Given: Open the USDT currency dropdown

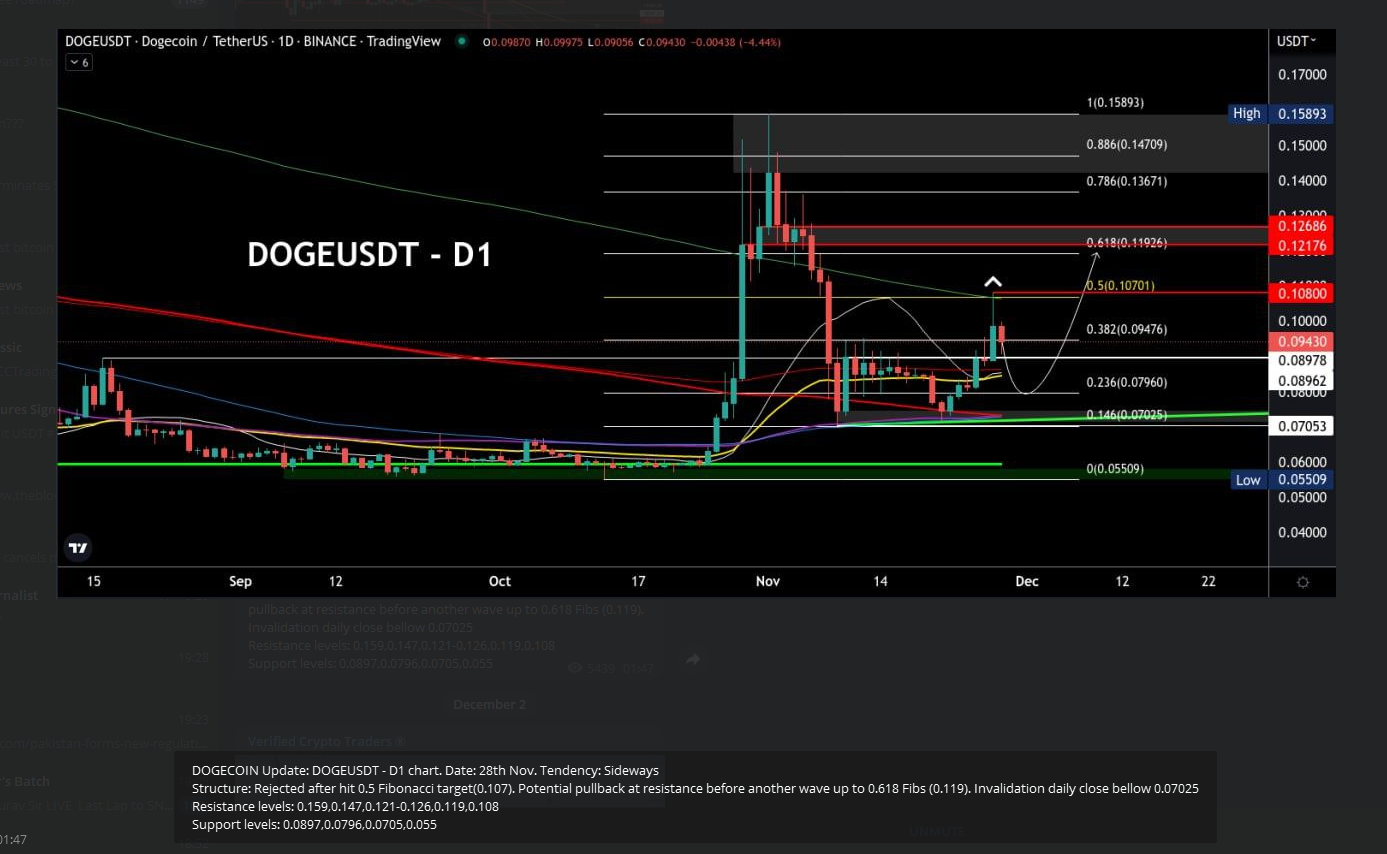Looking at the screenshot, I should coord(1296,41).
